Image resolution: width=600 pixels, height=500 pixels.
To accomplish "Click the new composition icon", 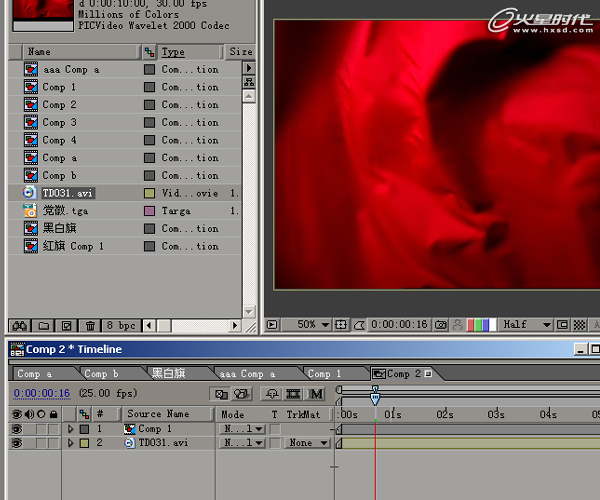I will [x=67, y=326].
